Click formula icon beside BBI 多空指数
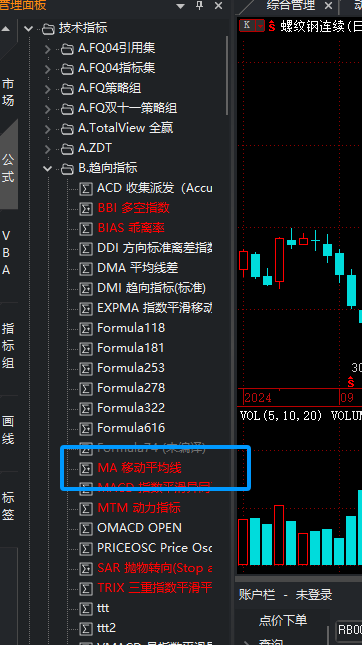Image resolution: width=362 pixels, height=645 pixels. pos(86,209)
